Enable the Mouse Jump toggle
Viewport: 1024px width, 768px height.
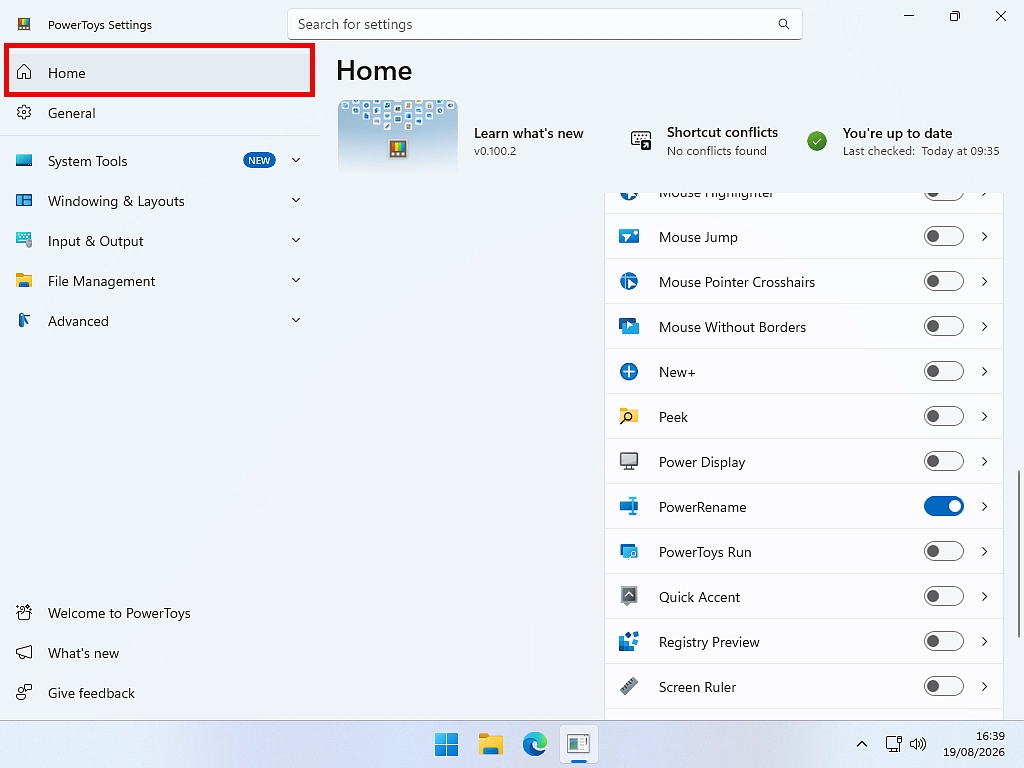pyautogui.click(x=944, y=236)
